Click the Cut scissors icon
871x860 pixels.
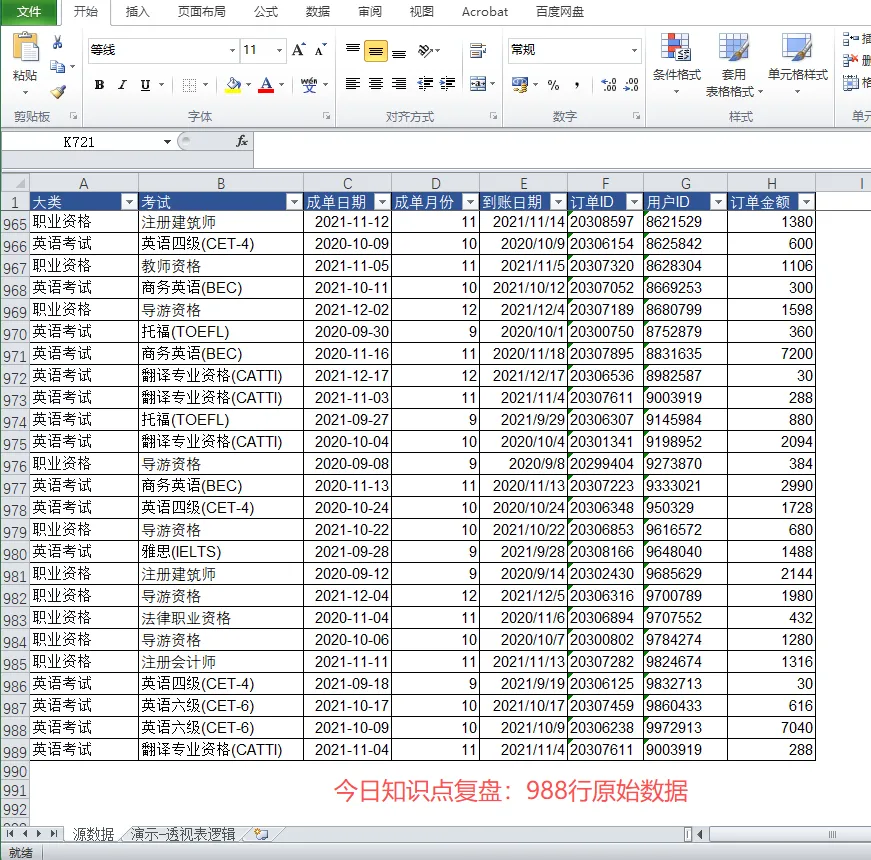(x=57, y=42)
